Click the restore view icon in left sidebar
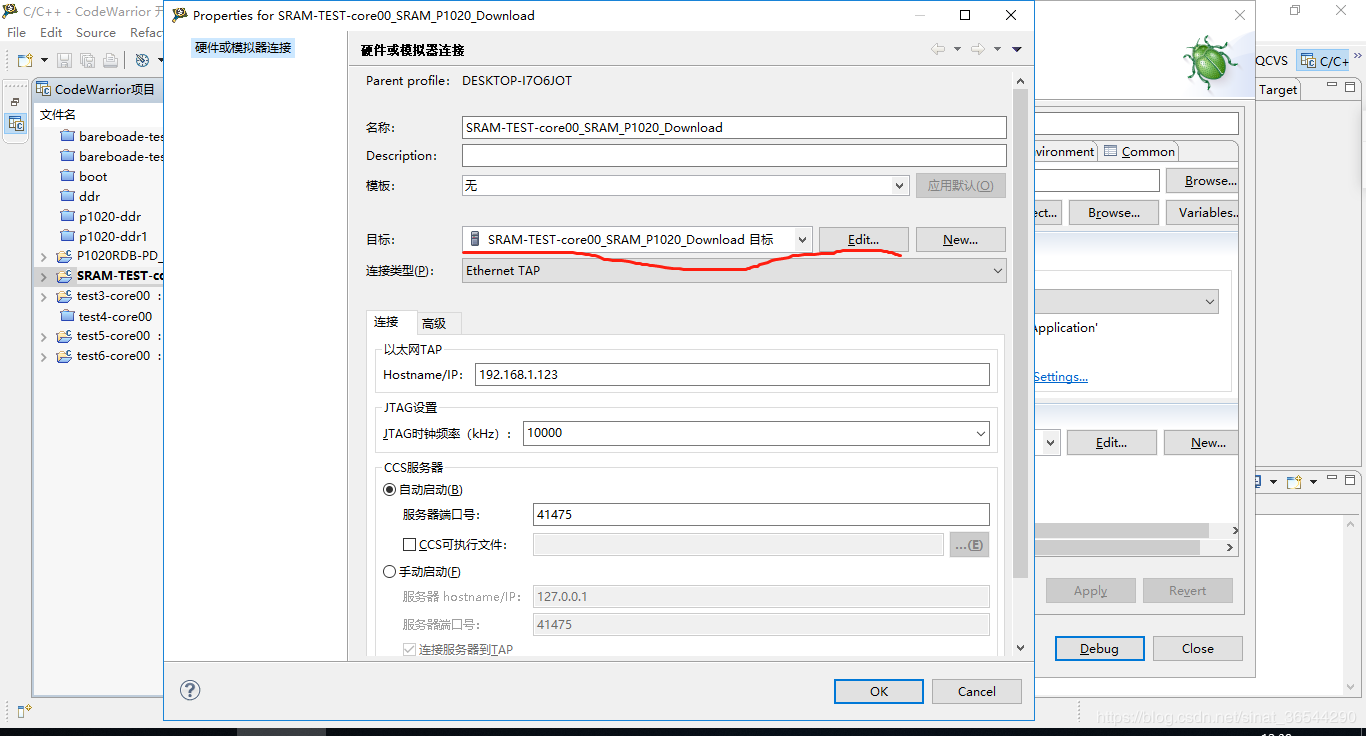This screenshot has height=736, width=1366. click(x=15, y=102)
